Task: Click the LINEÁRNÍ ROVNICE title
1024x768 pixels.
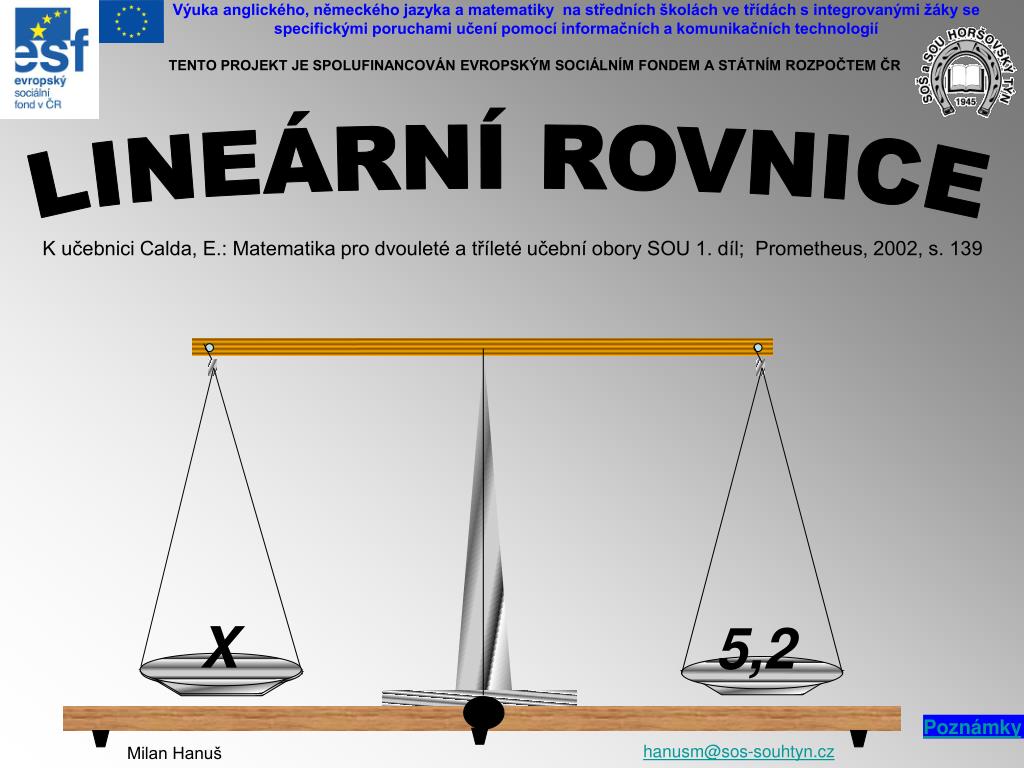Action: (x=508, y=163)
